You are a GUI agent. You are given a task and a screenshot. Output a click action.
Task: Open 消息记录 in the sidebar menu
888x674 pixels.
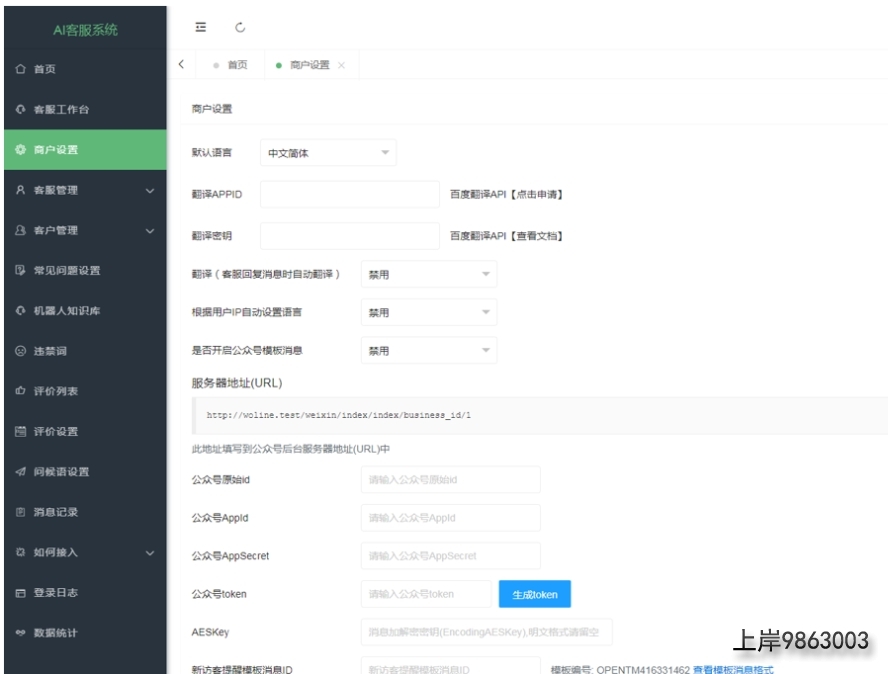[56, 512]
